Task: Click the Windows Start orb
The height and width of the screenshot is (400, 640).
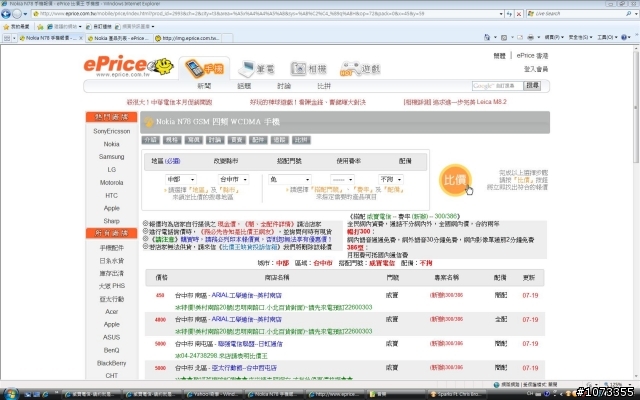Action: [10, 394]
